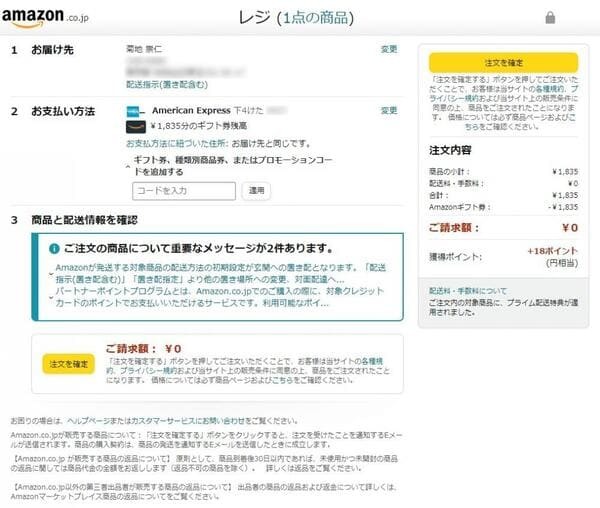Expand the 置き配 delivery method message
Image resolution: width=600 pixels, height=508 pixels.
tap(51, 274)
